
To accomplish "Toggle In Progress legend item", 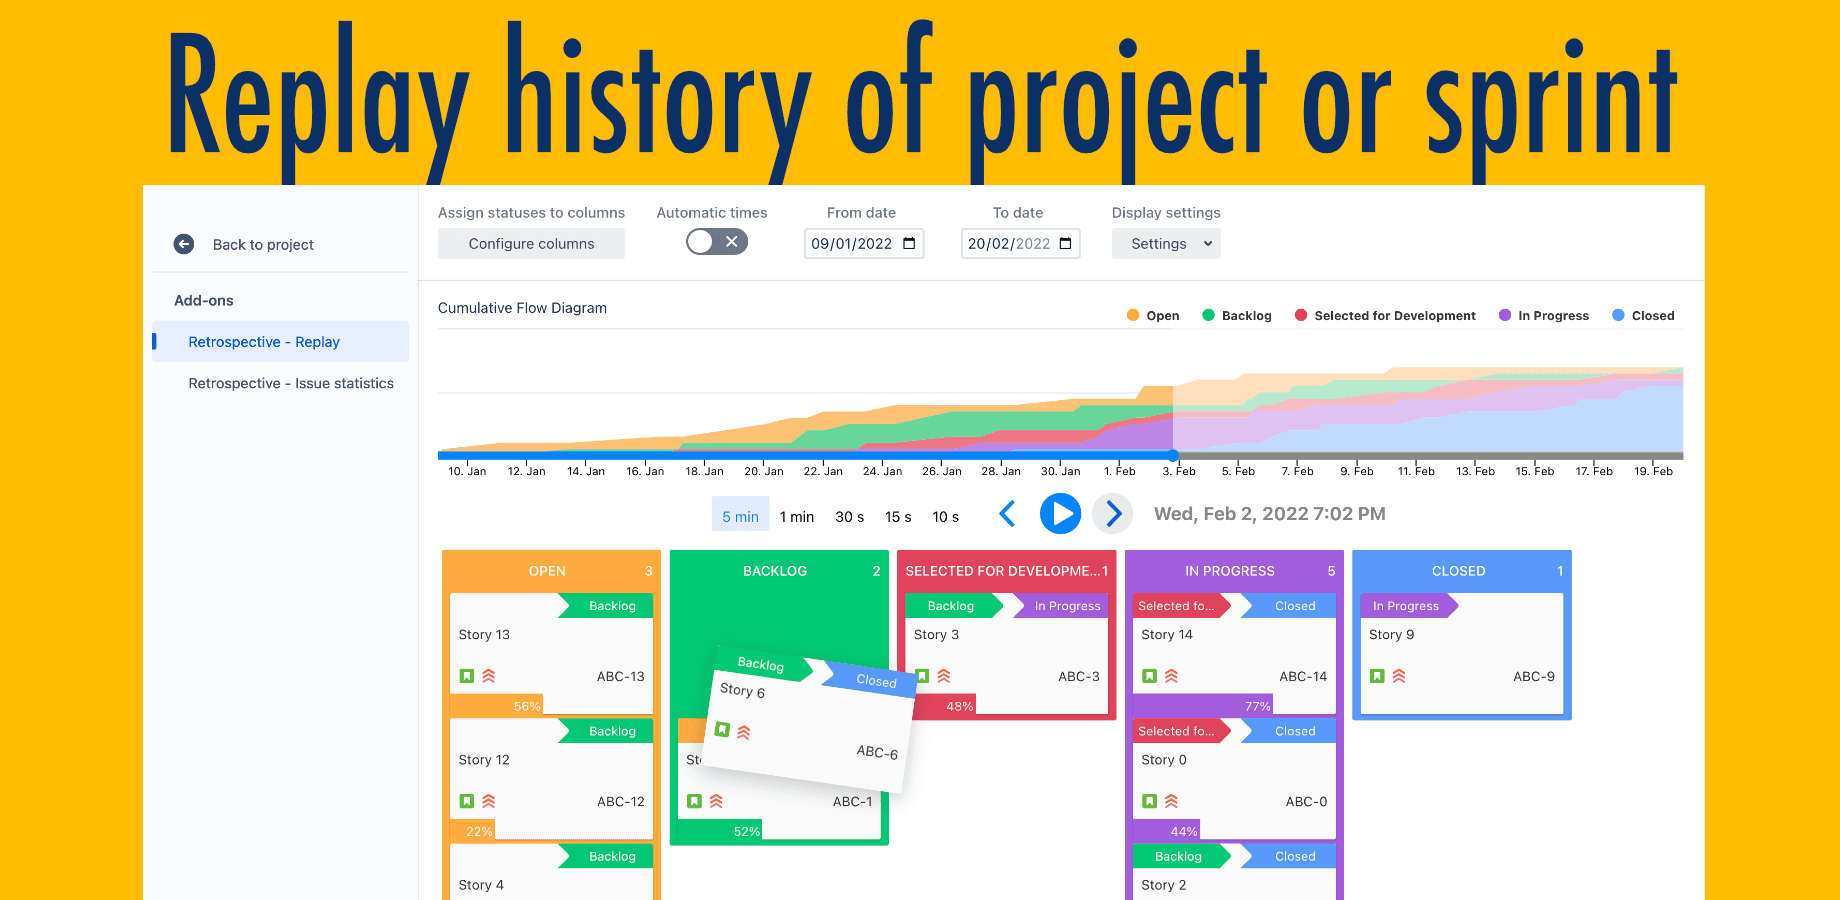I will pos(1544,315).
